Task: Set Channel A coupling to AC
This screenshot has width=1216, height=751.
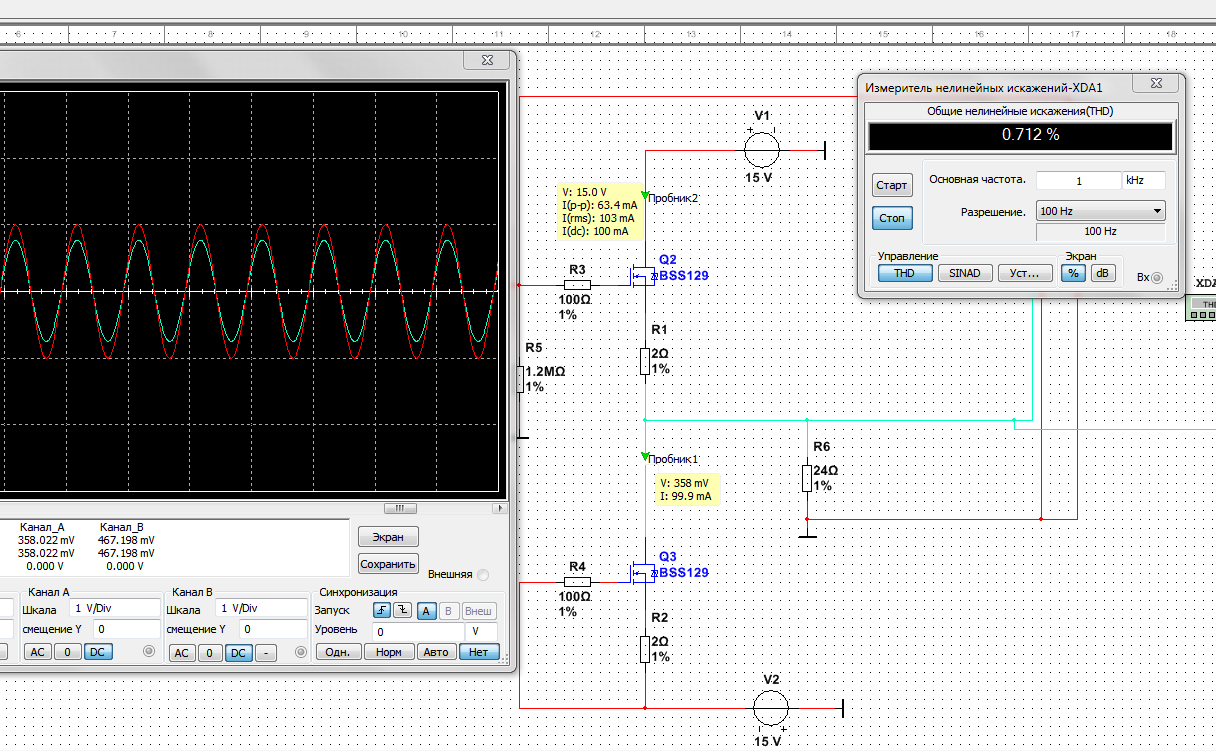Action: point(36,652)
